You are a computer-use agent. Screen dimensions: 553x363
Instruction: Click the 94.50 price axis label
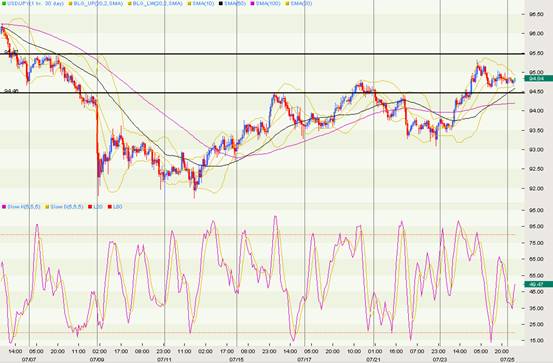[x=536, y=92]
